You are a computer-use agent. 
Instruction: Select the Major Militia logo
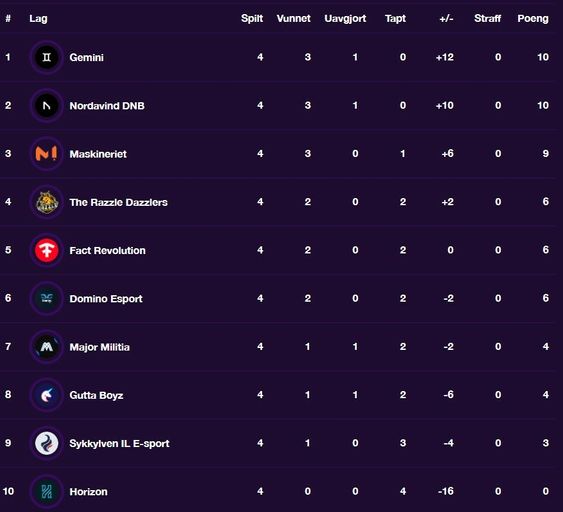(x=47, y=347)
